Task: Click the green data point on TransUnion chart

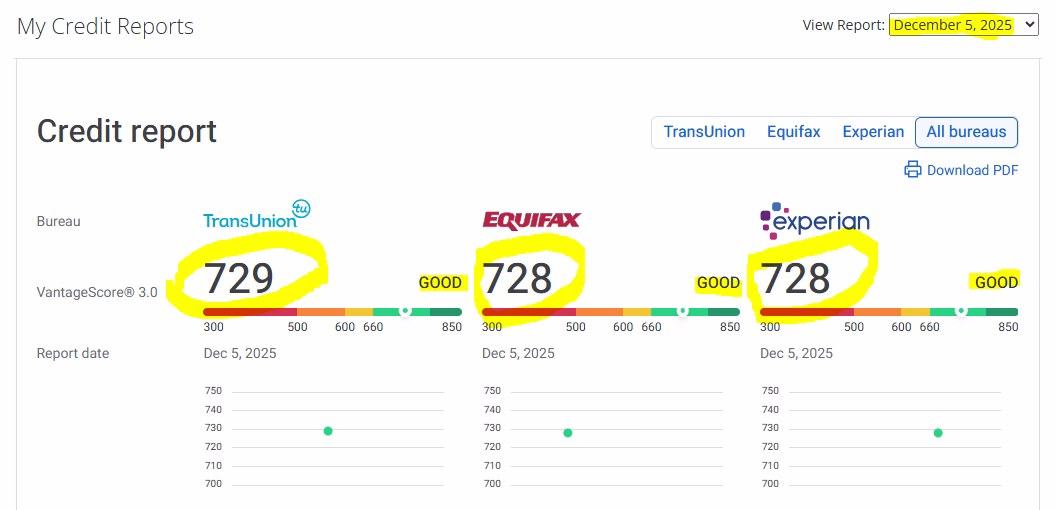Action: [328, 431]
